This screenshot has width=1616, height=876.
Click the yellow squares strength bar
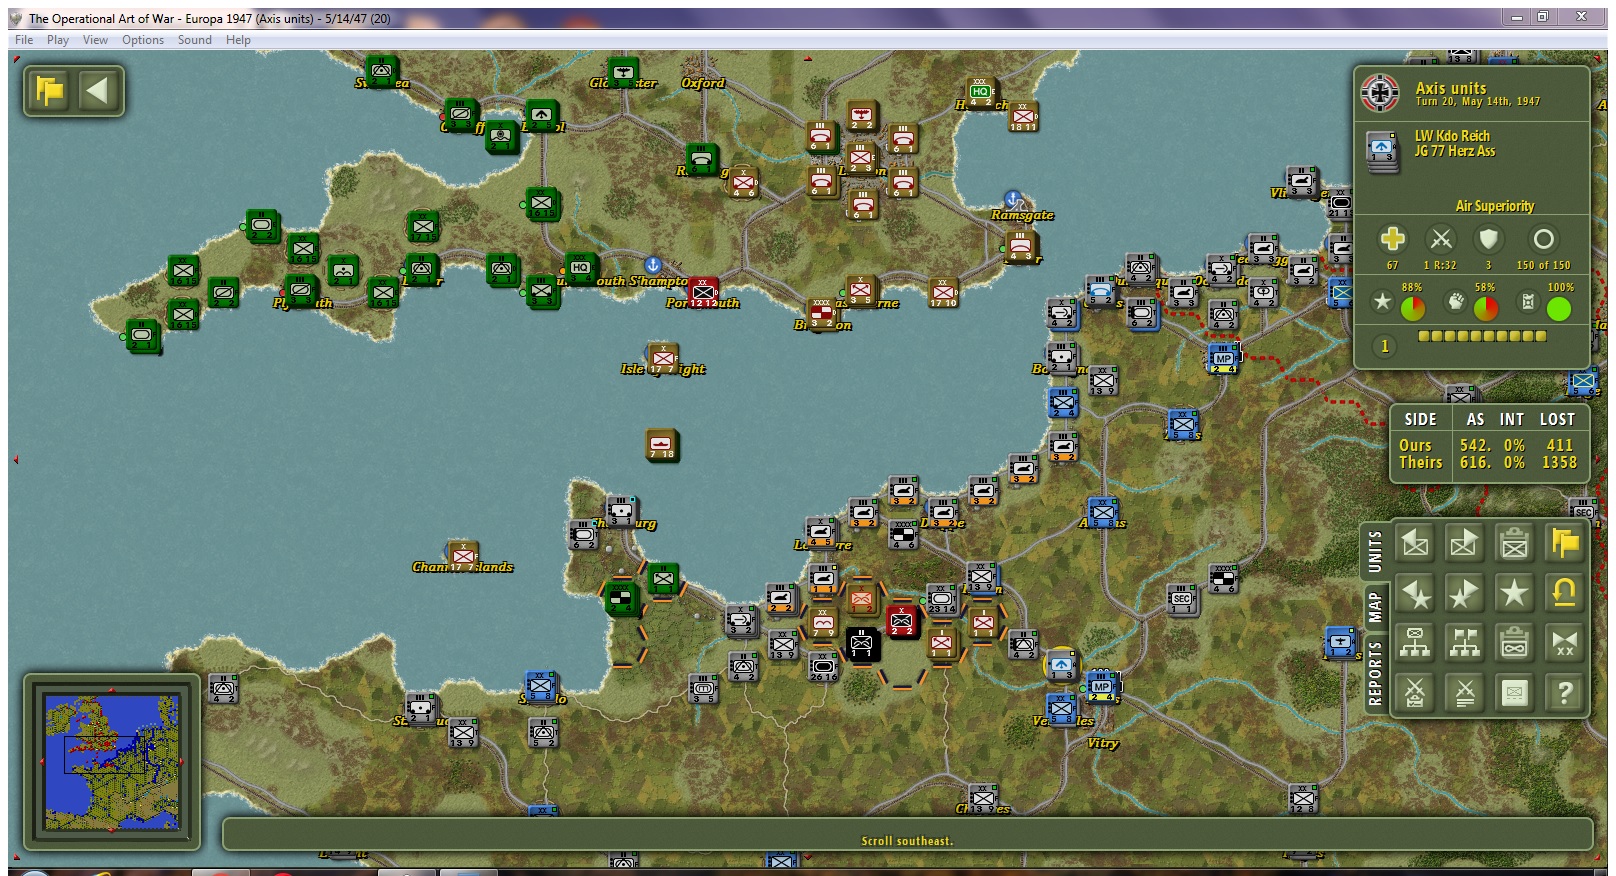[x=1482, y=337]
